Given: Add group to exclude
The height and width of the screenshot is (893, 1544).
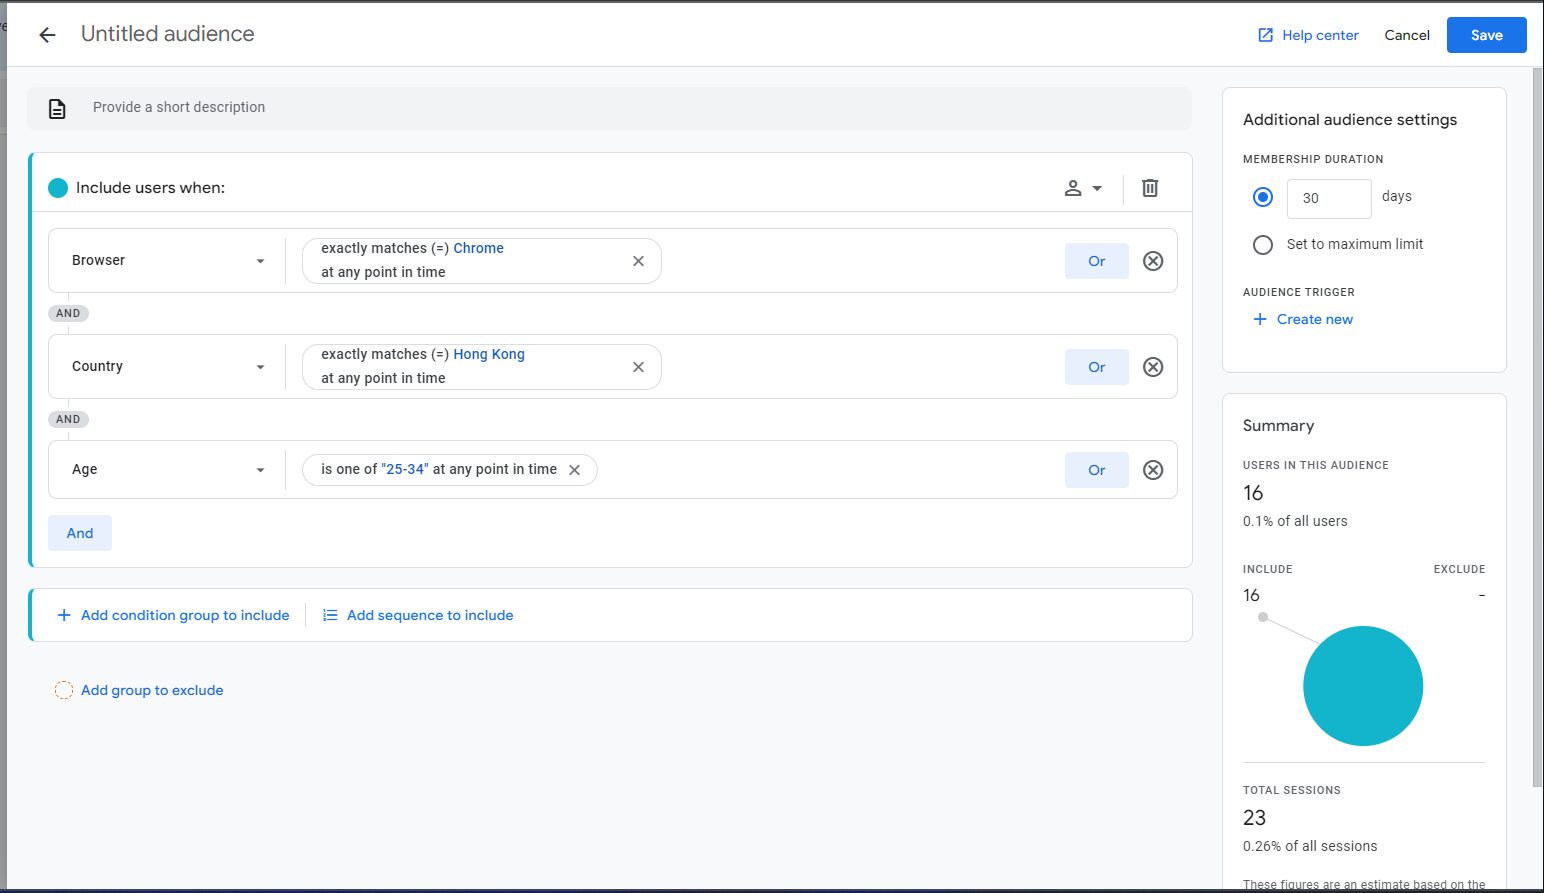Looking at the screenshot, I should [x=139, y=690].
